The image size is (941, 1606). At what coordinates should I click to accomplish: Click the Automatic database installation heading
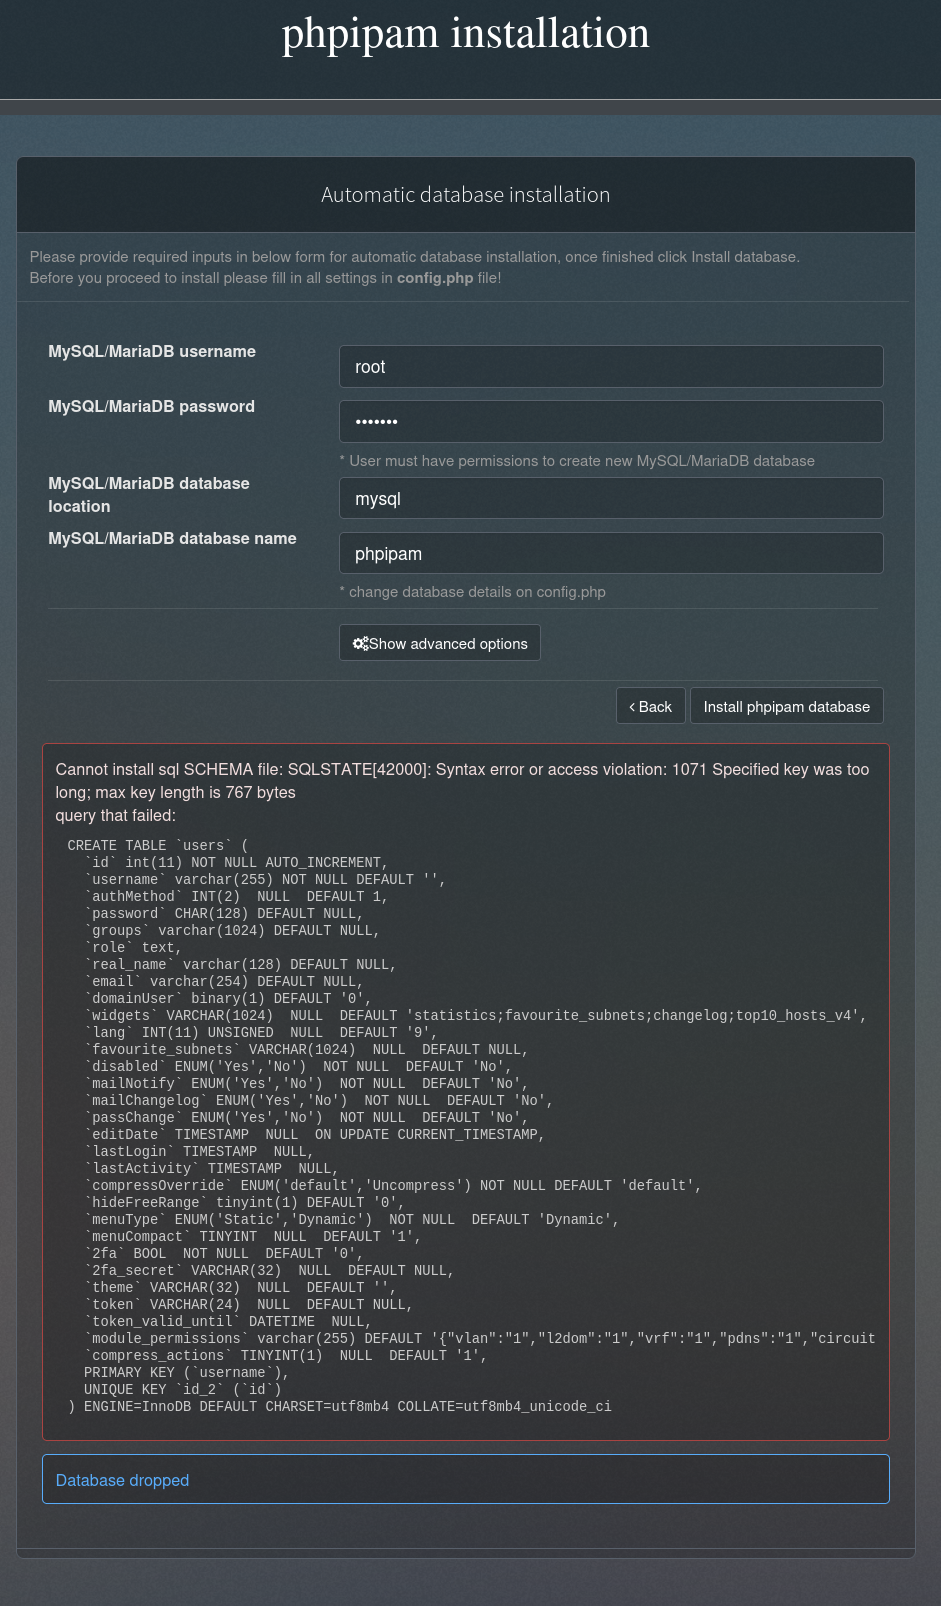[465, 195]
